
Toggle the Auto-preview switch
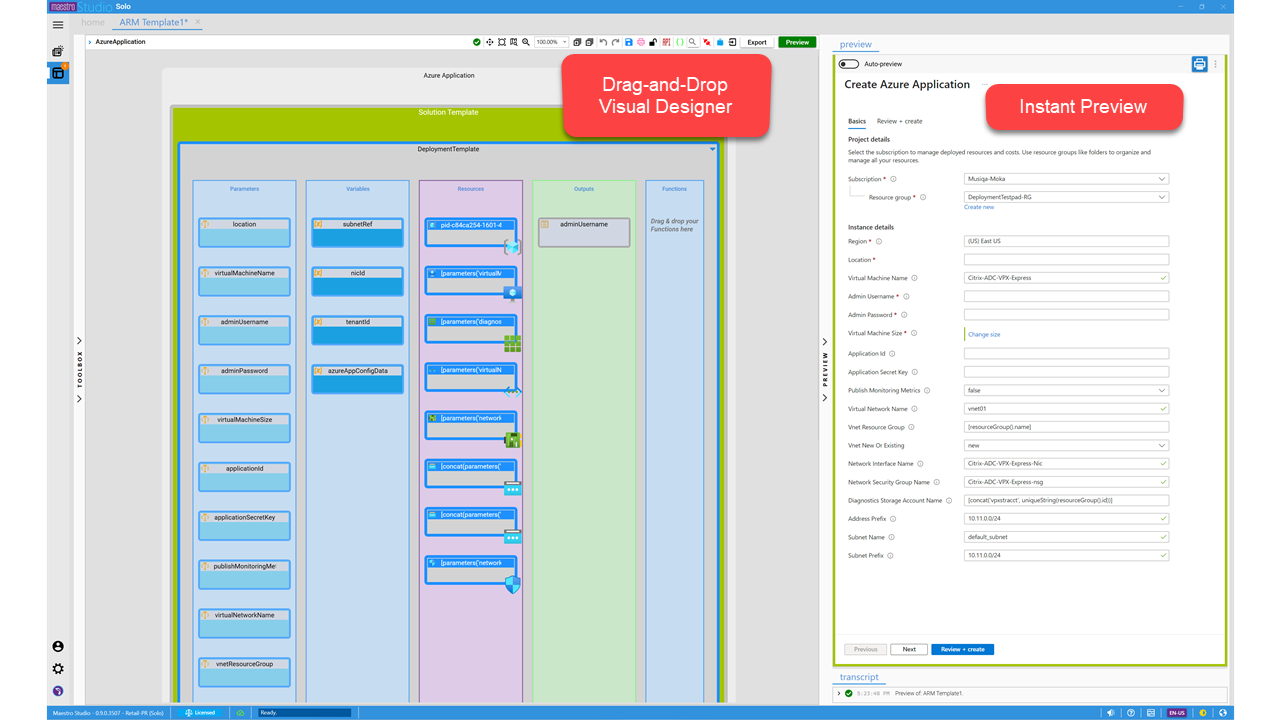(x=848, y=63)
